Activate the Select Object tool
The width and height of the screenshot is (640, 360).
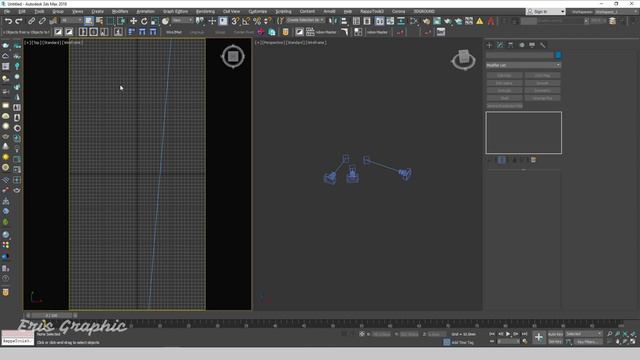click(89, 21)
